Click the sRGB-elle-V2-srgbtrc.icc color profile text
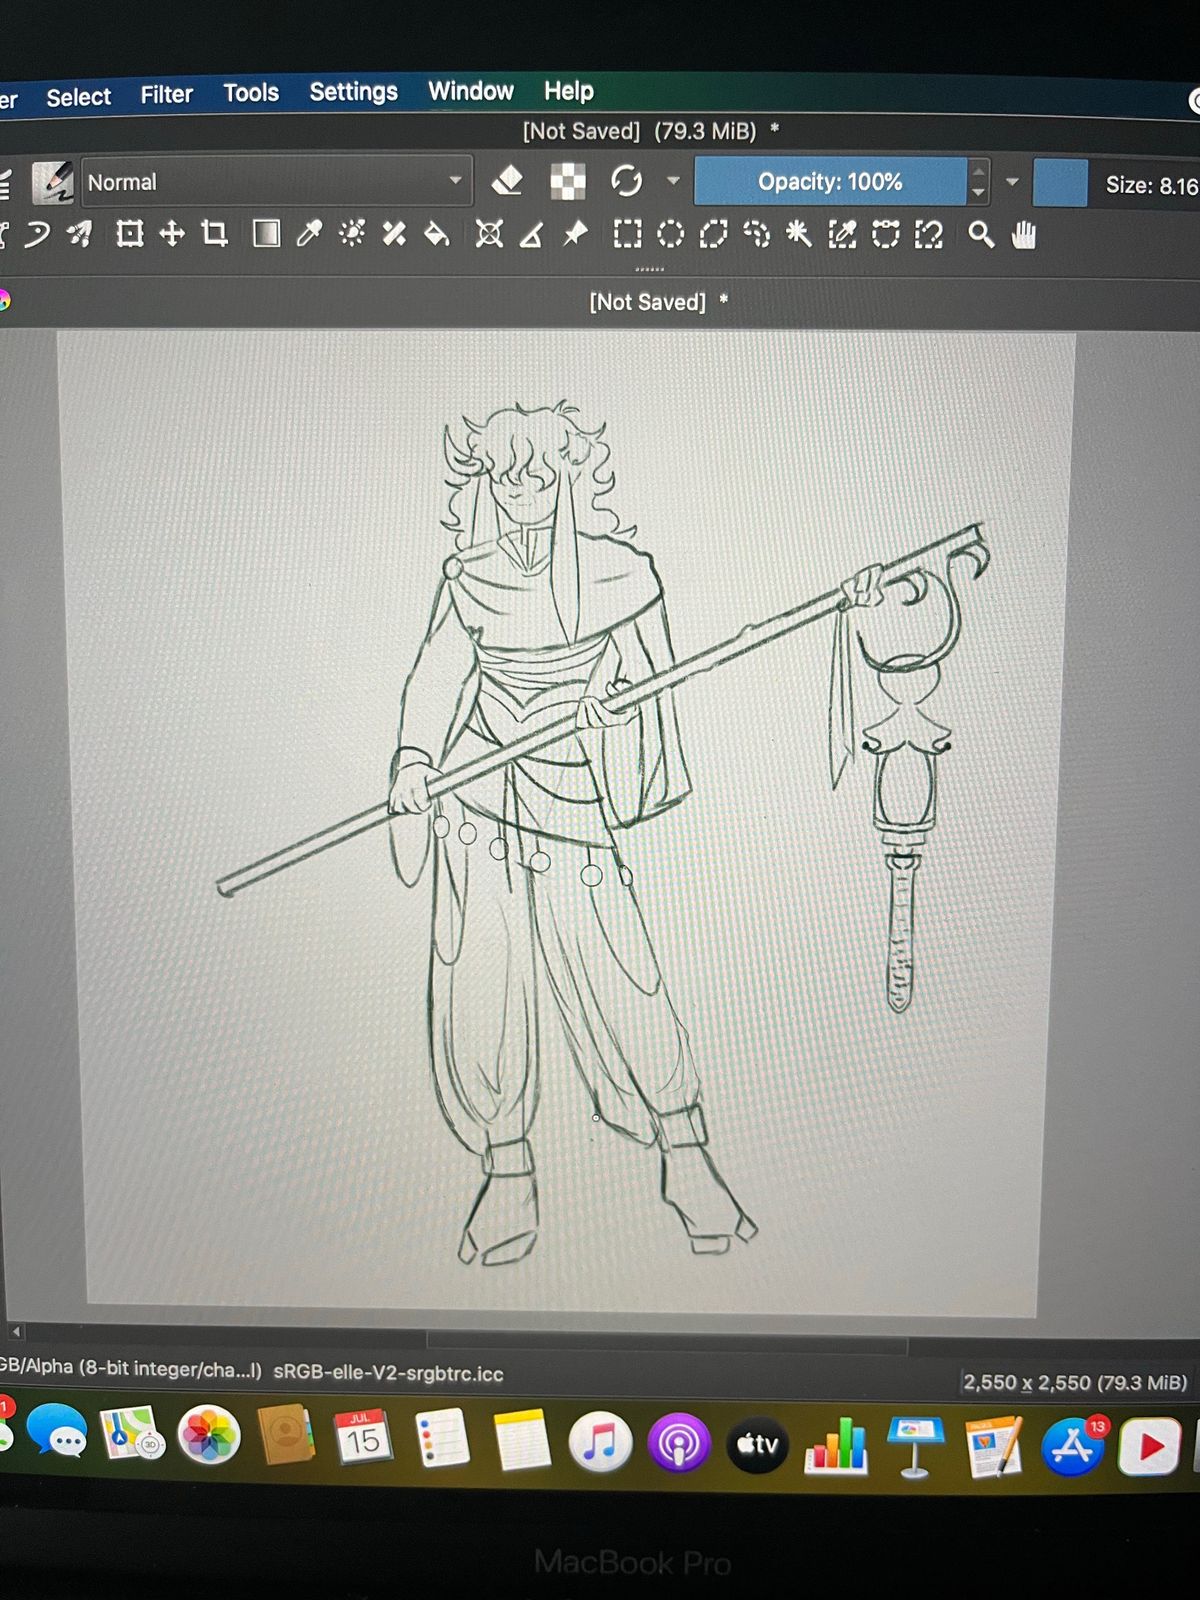 [389, 1373]
